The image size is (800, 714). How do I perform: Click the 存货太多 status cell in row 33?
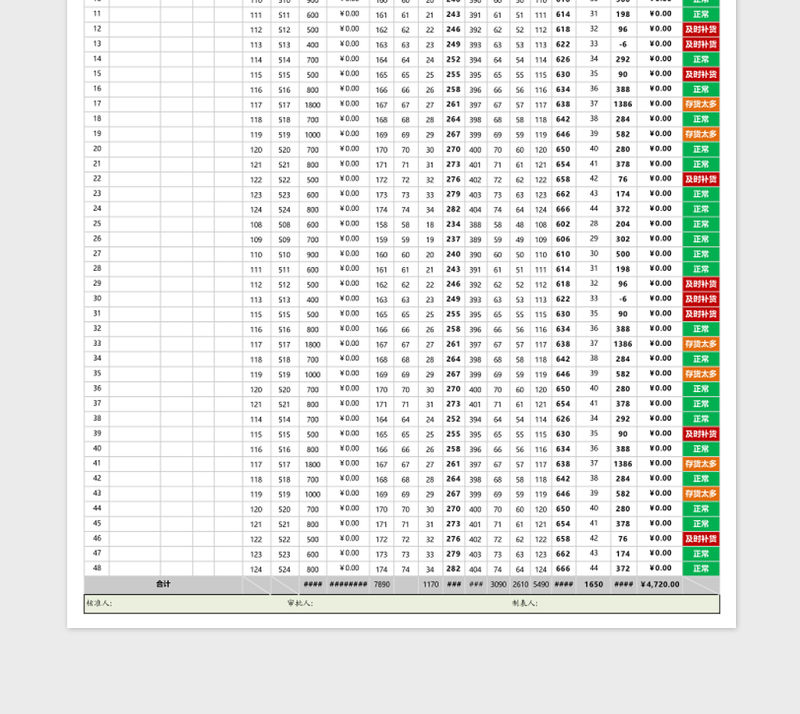coord(700,344)
